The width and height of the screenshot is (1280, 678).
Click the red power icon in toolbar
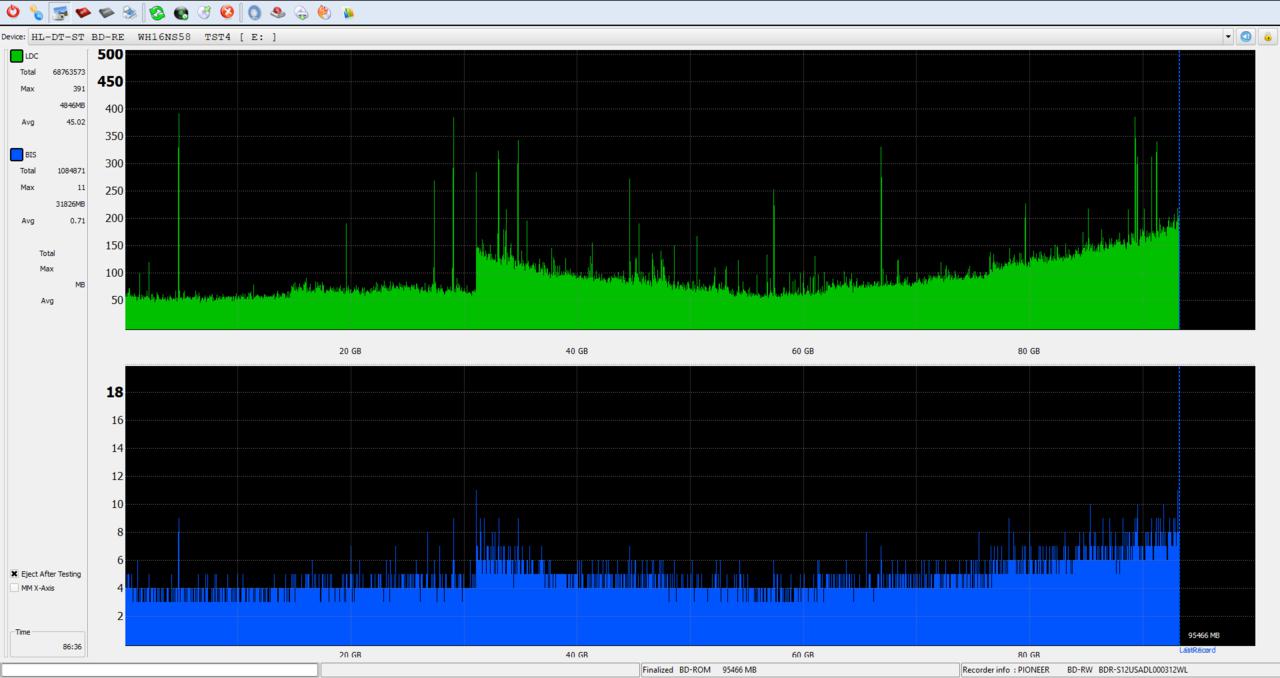tap(13, 13)
